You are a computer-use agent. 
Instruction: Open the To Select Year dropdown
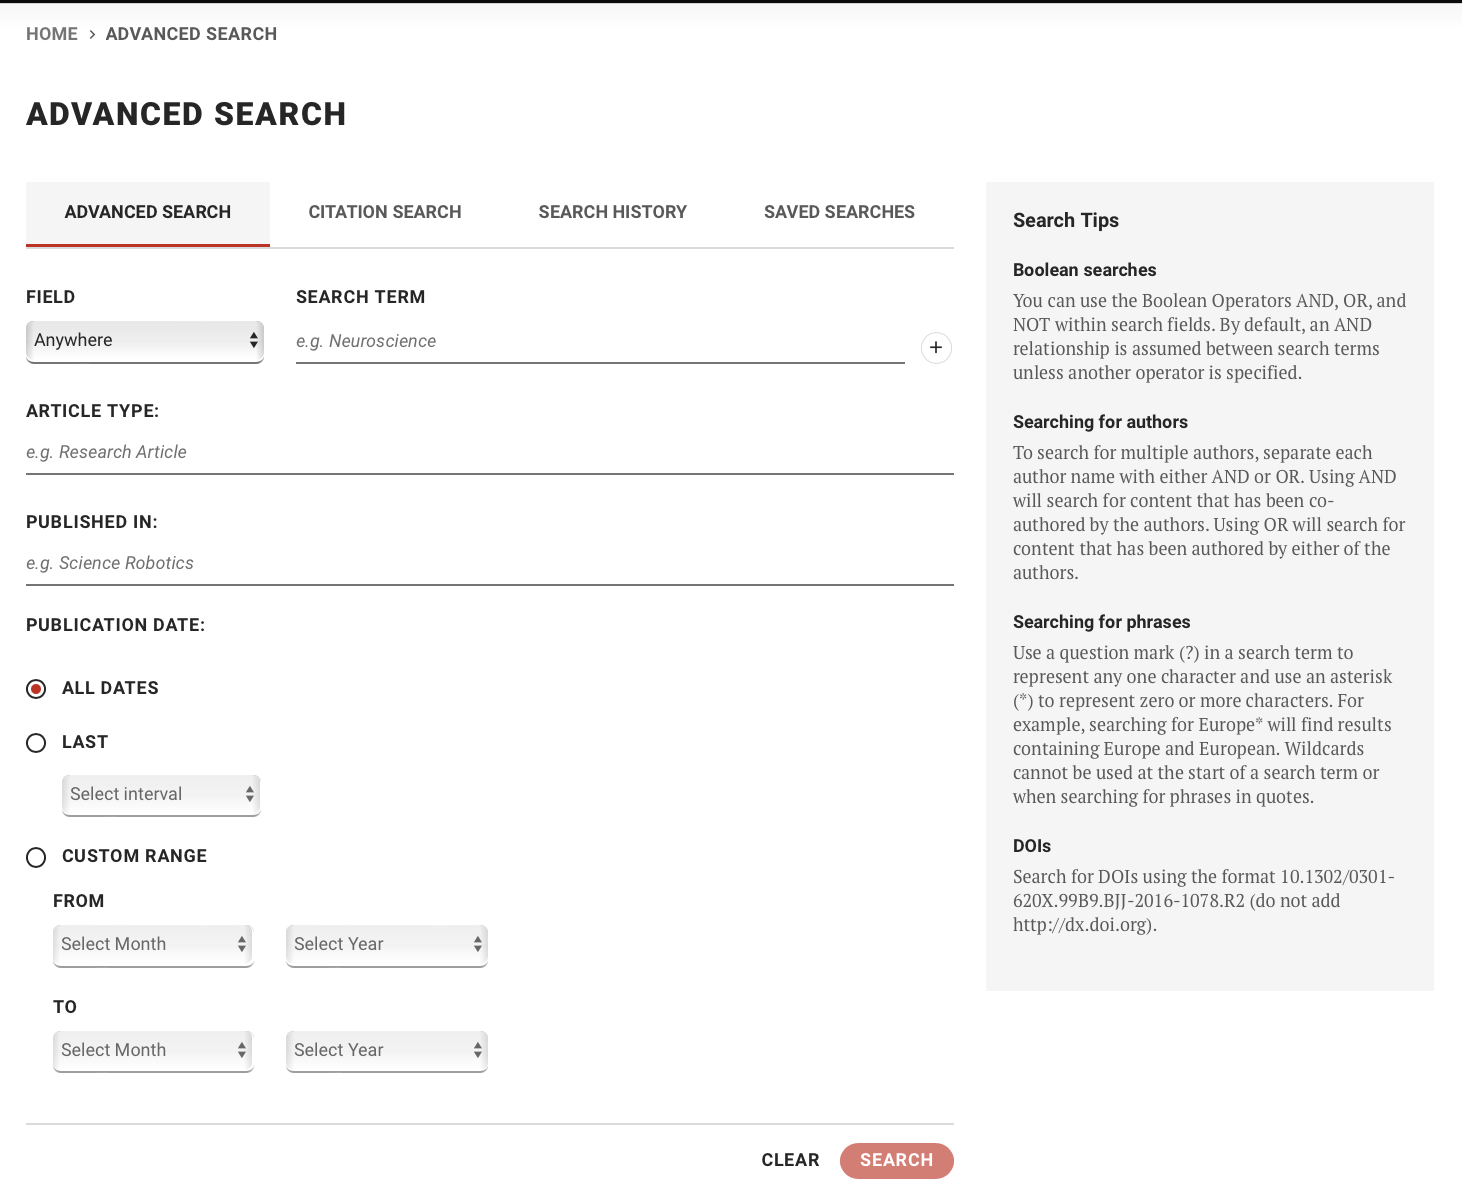coord(387,1051)
